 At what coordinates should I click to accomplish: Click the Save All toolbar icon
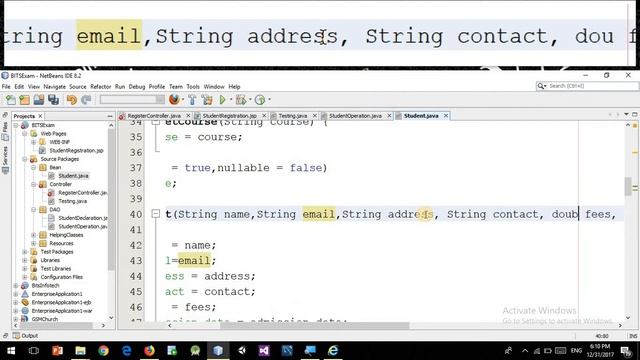tap(53, 100)
